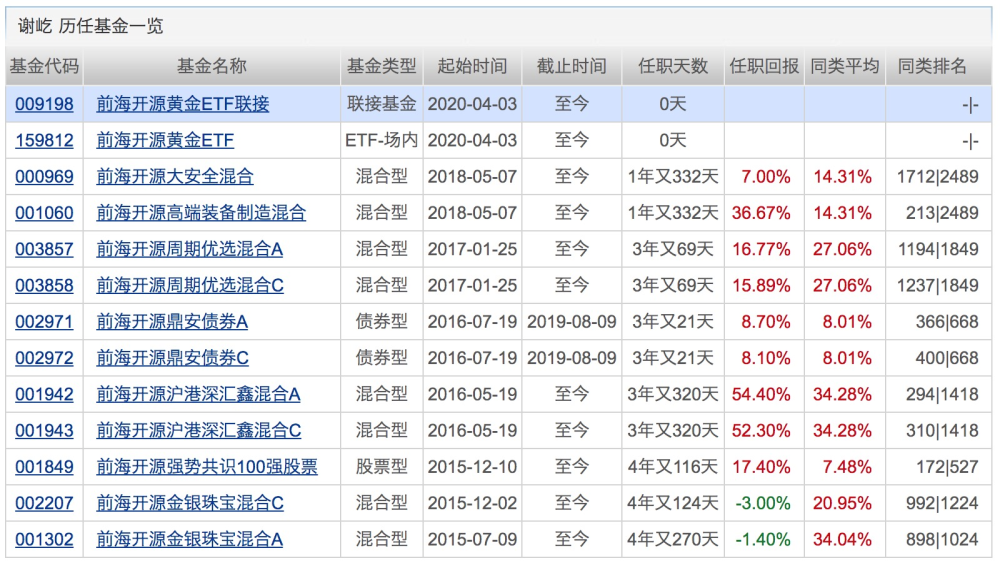Screen dimensions: 1000x568
Task: Open fund 前海开源黄金ETF联接 link
Action: coord(182,104)
